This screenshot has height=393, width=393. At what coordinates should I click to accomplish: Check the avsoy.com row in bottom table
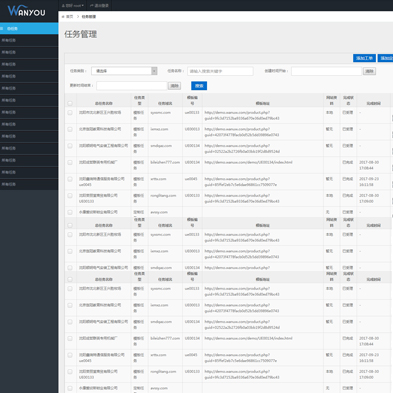tap(70, 388)
